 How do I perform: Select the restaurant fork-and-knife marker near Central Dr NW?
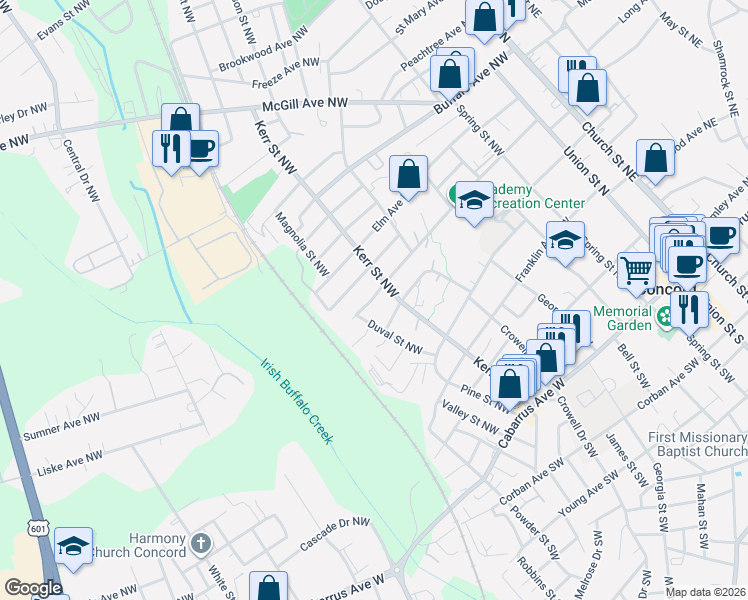(171, 151)
